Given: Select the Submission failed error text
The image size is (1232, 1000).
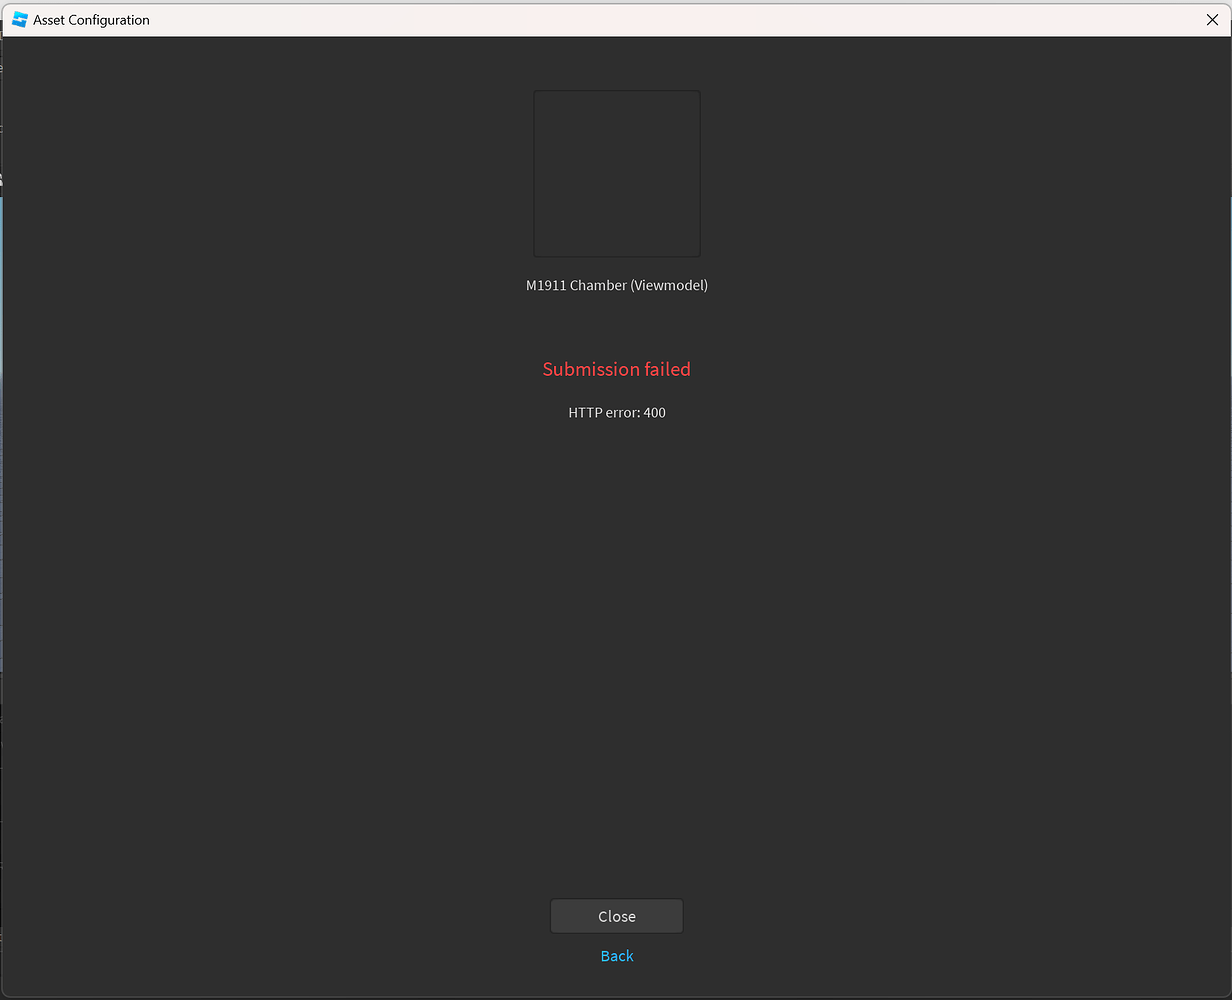Looking at the screenshot, I should coord(616,369).
